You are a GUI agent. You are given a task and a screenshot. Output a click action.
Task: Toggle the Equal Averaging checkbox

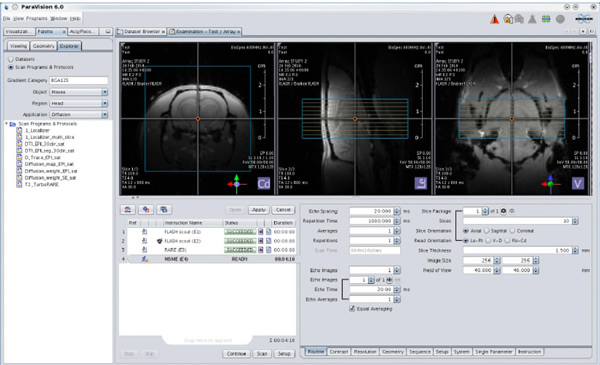pos(352,308)
